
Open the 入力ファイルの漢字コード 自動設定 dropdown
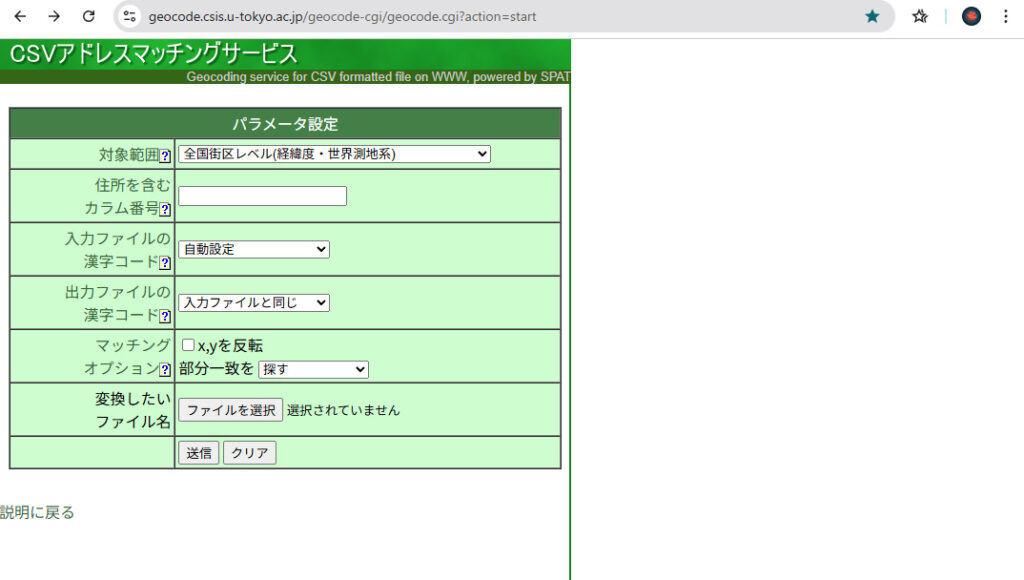coord(253,249)
